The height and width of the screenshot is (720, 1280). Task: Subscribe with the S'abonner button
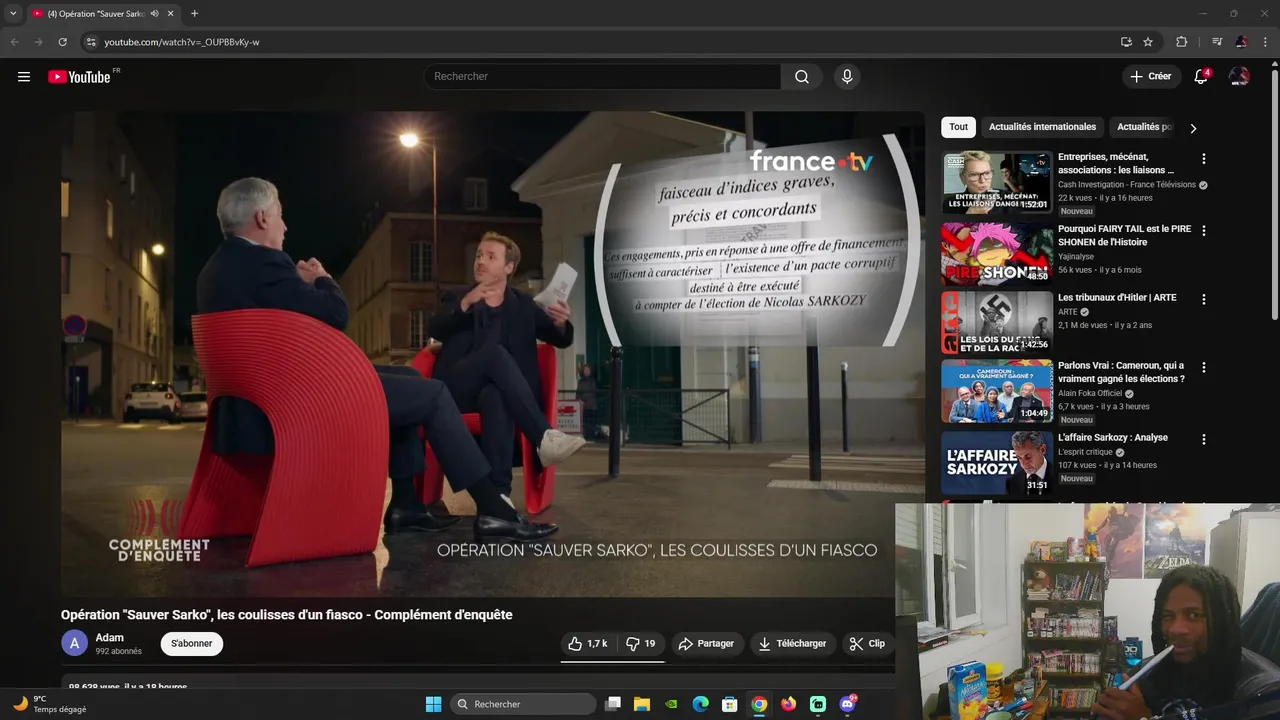pyautogui.click(x=192, y=644)
